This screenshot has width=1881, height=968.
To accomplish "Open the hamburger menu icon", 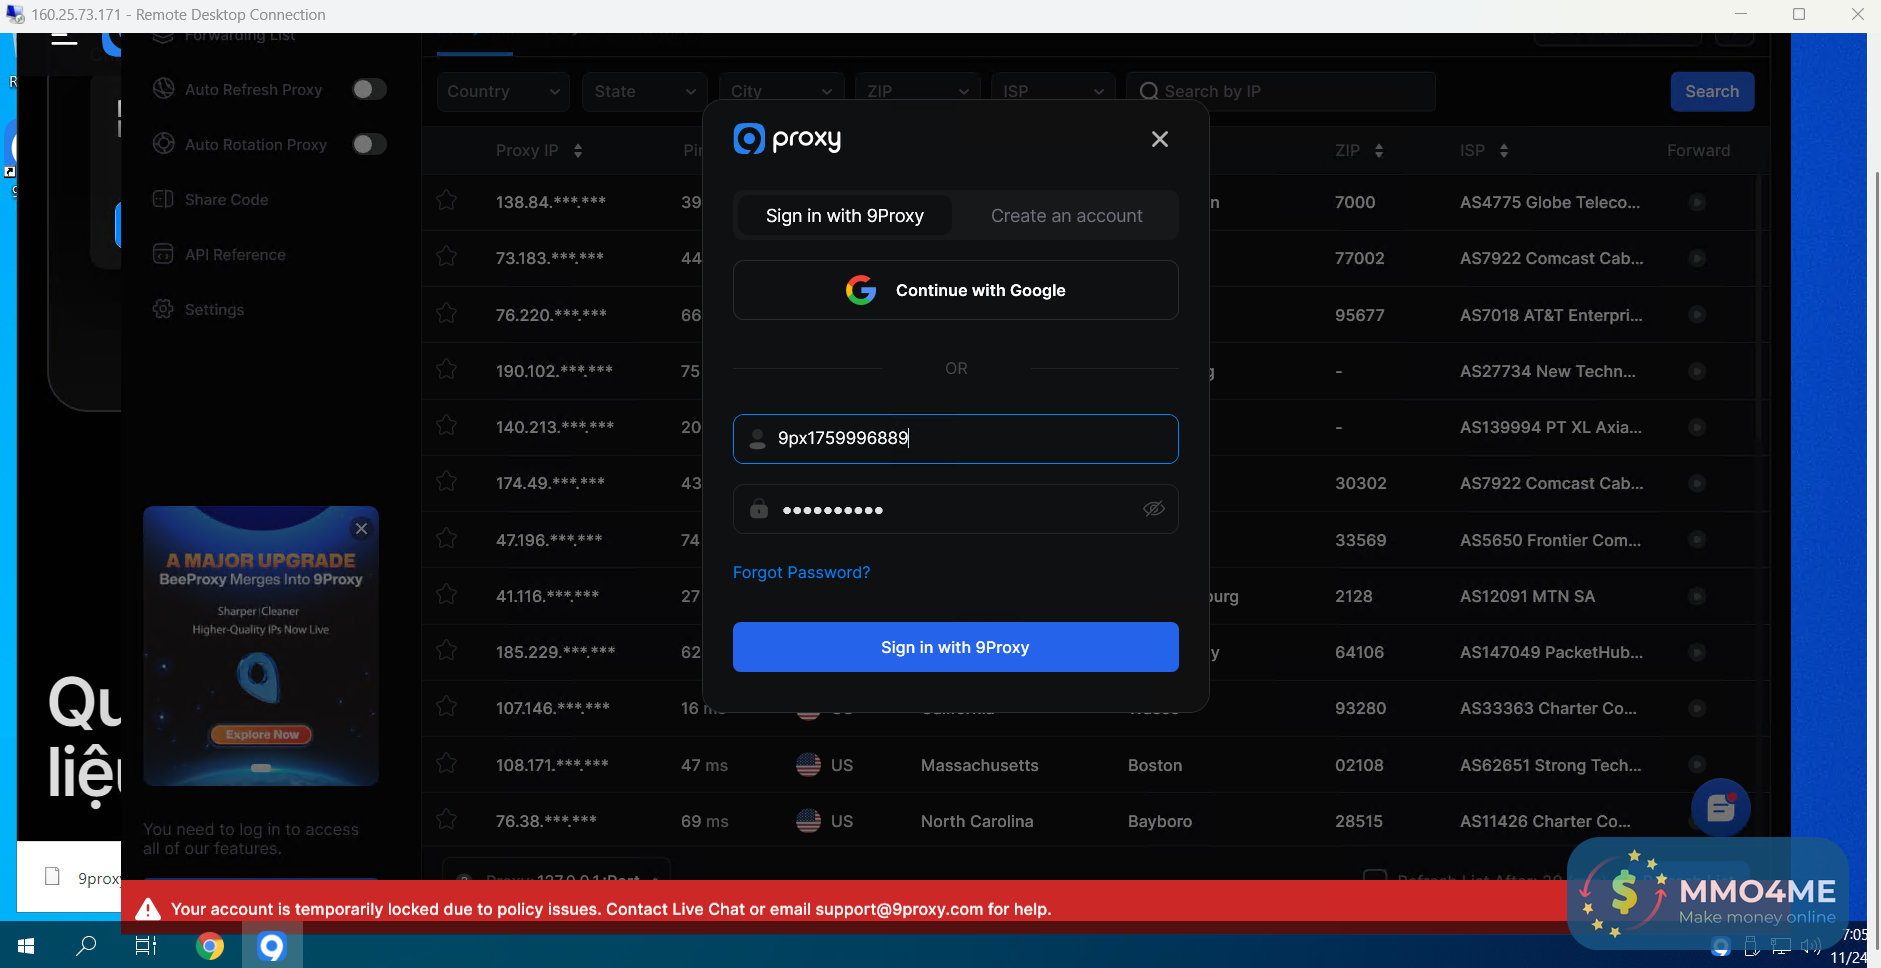I will point(65,39).
